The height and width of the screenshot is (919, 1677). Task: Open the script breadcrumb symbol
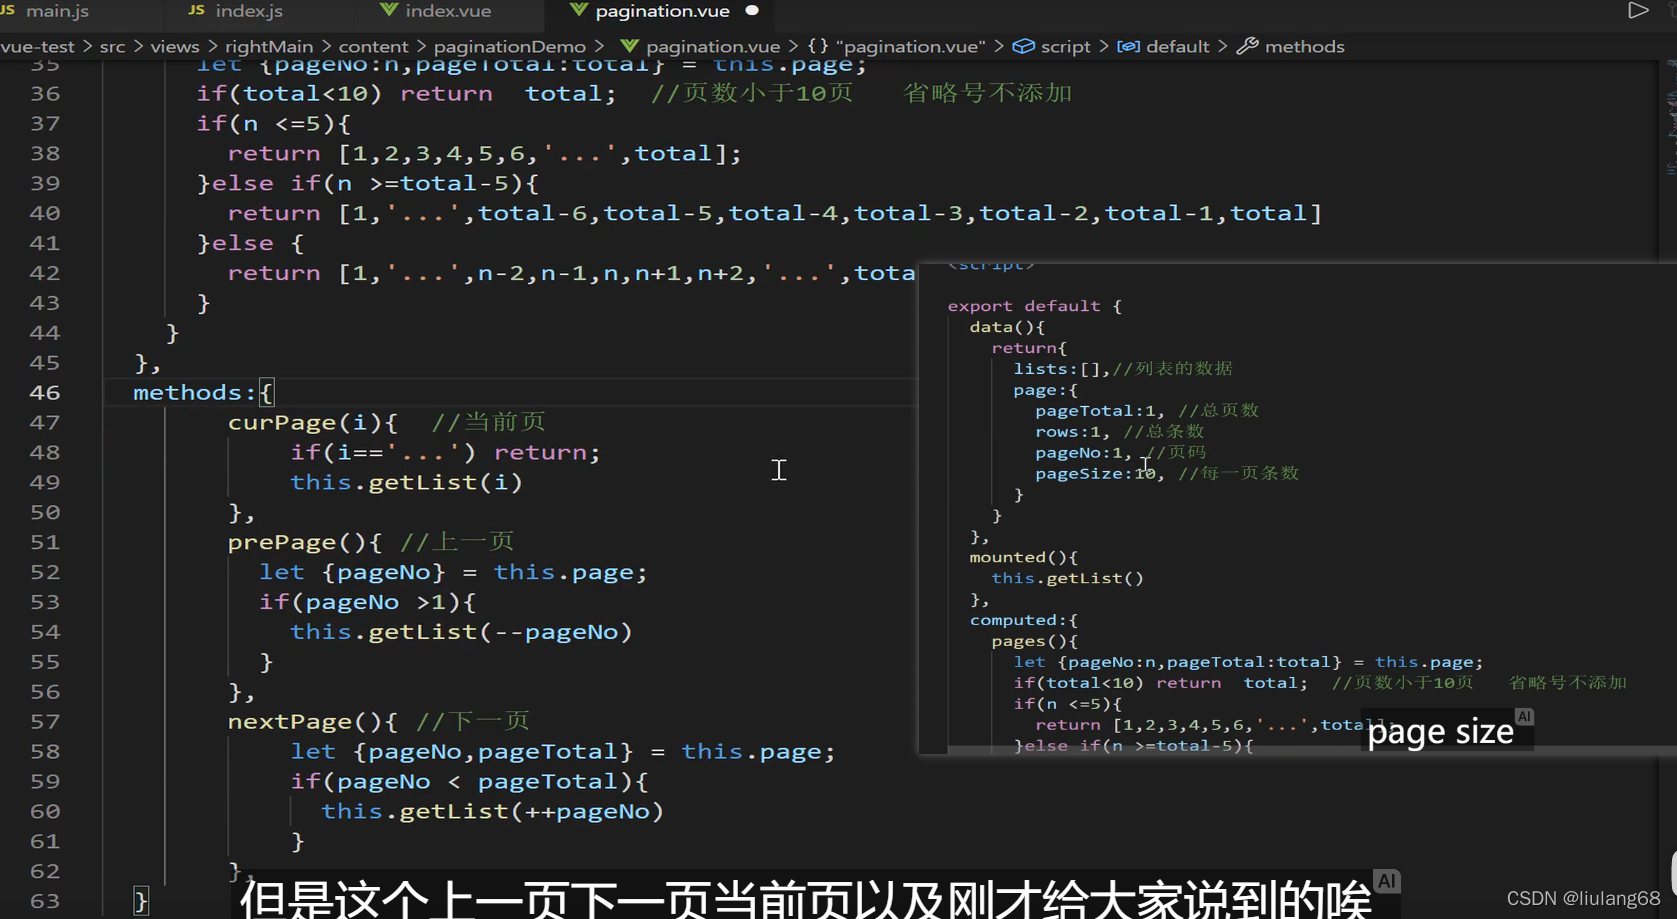[x=1065, y=46]
